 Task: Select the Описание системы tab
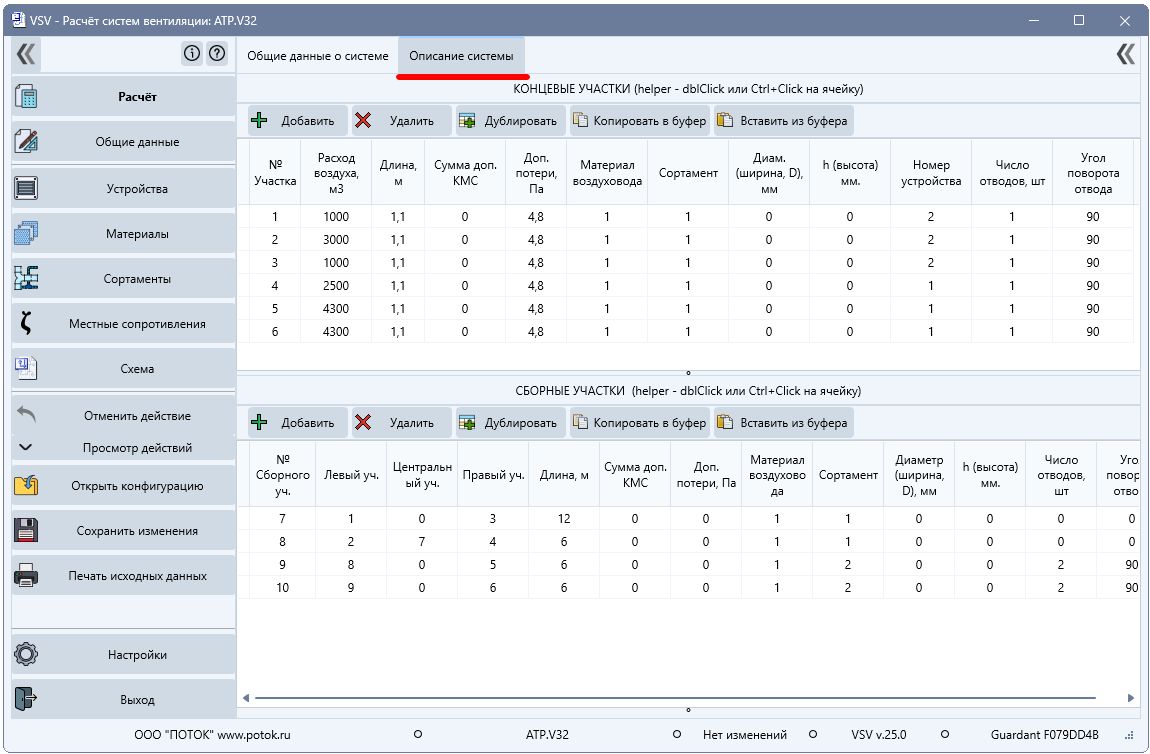click(461, 56)
